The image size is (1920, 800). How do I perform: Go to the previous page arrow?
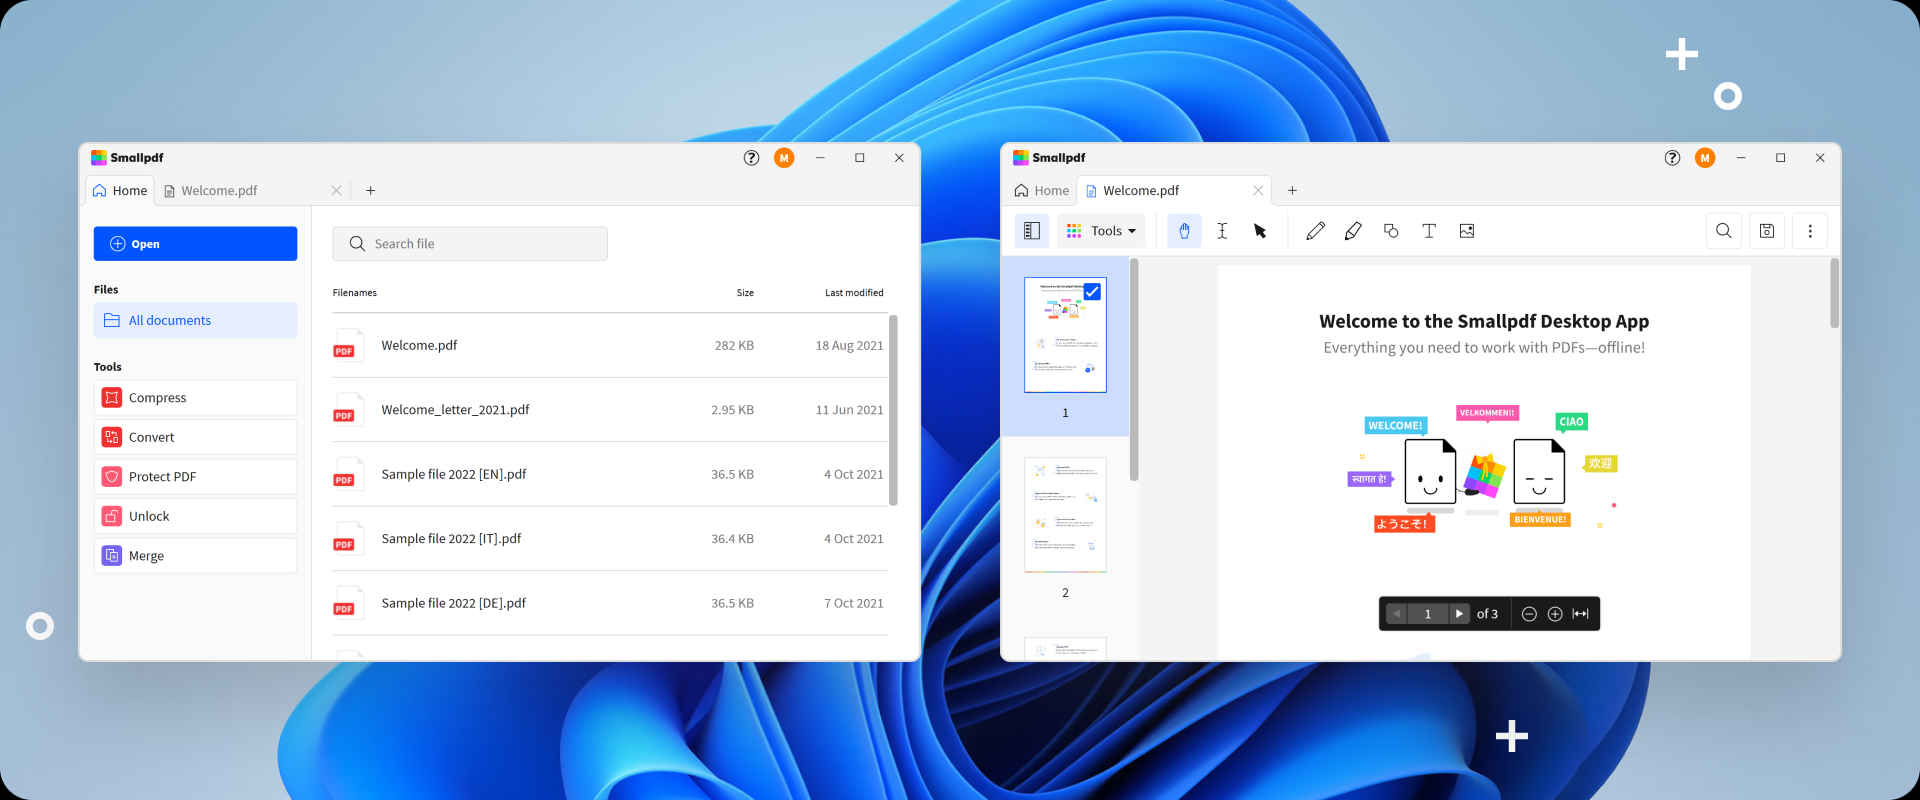pos(1397,614)
